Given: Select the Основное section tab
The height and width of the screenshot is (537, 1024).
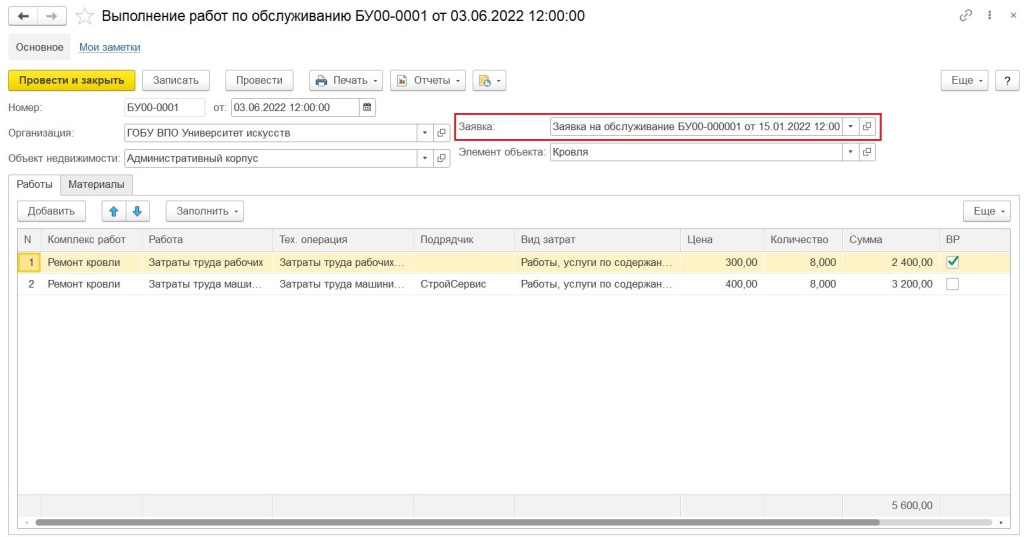Looking at the screenshot, I should [39, 47].
